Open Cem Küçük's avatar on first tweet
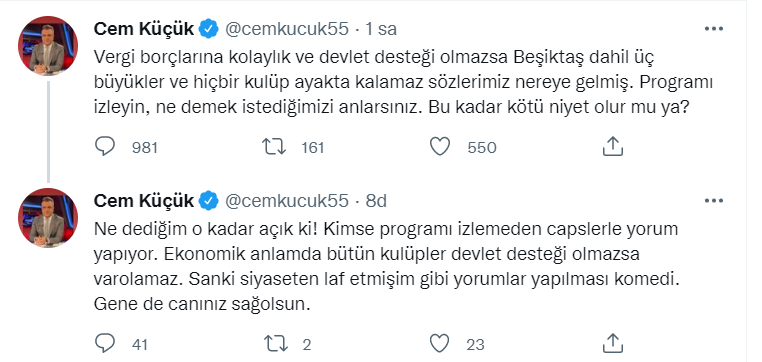Viewport: 762px width, 362px height. pos(48,46)
